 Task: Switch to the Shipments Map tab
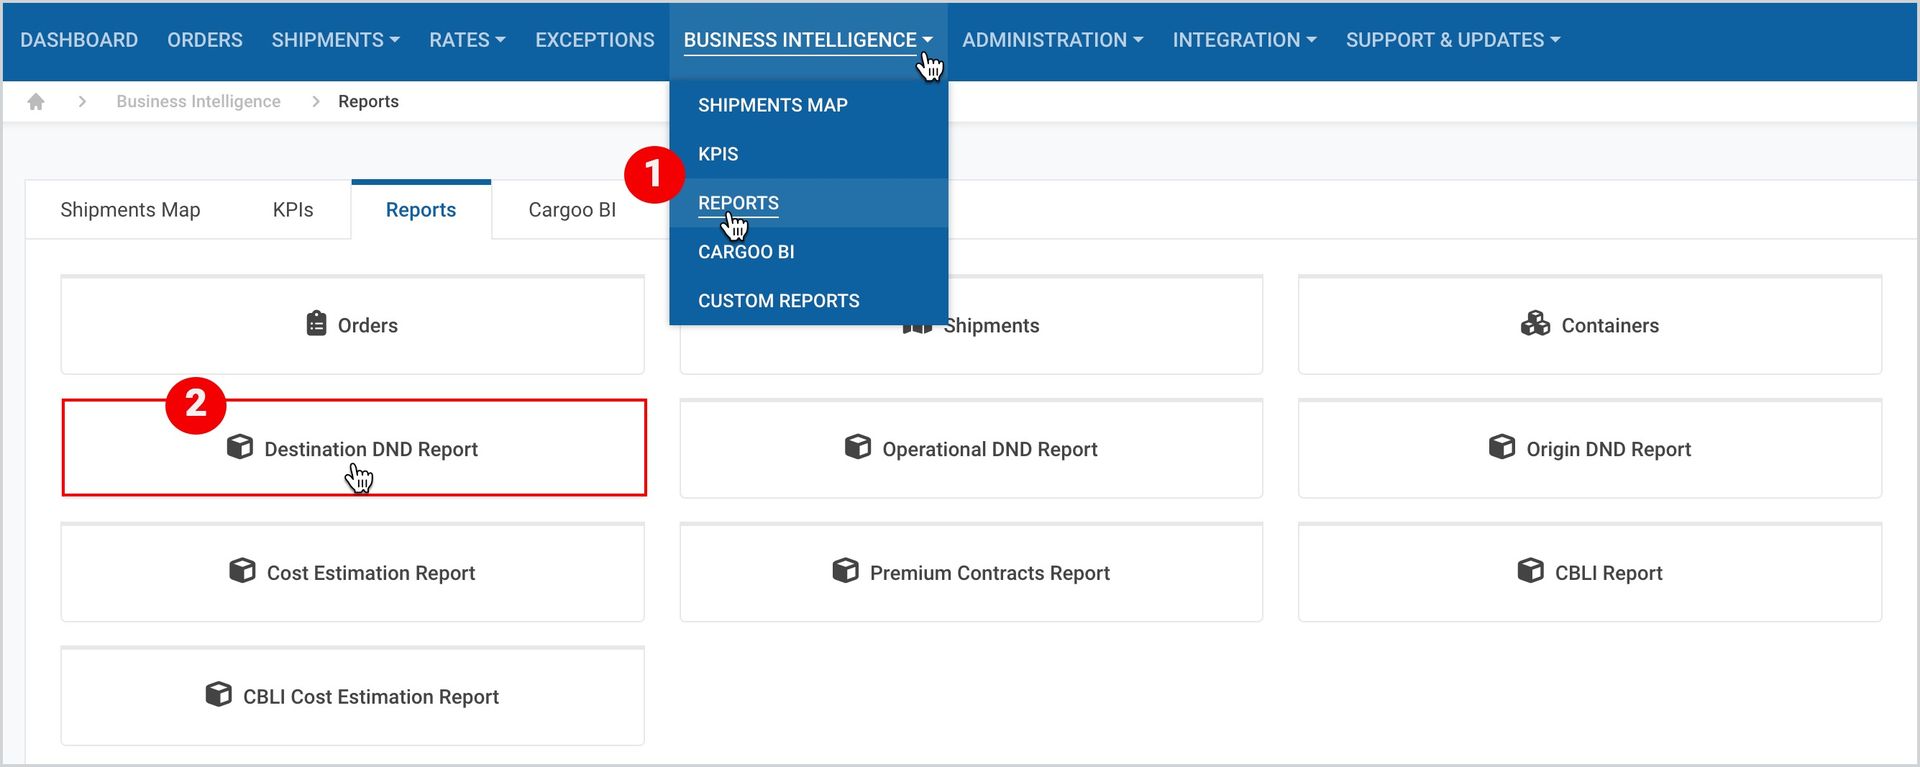point(130,210)
